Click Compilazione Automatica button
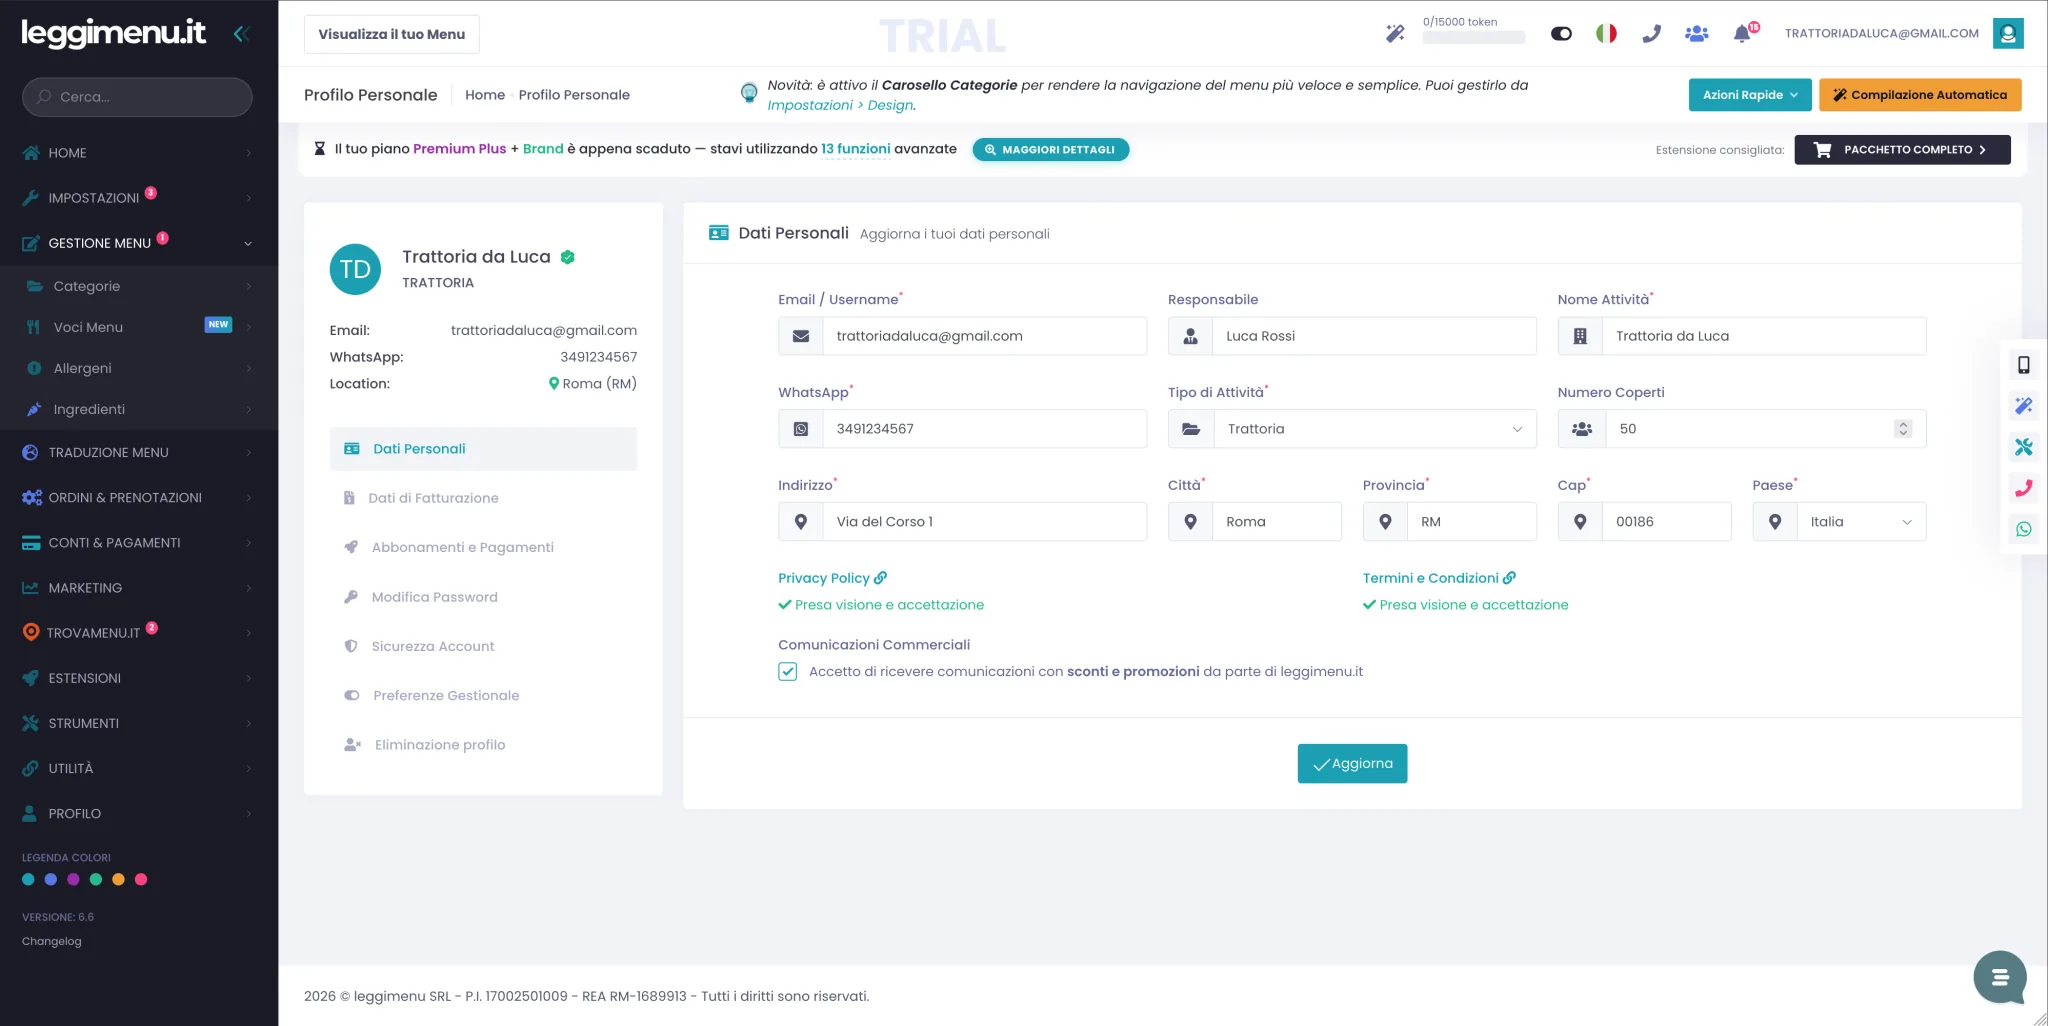 tap(1920, 95)
